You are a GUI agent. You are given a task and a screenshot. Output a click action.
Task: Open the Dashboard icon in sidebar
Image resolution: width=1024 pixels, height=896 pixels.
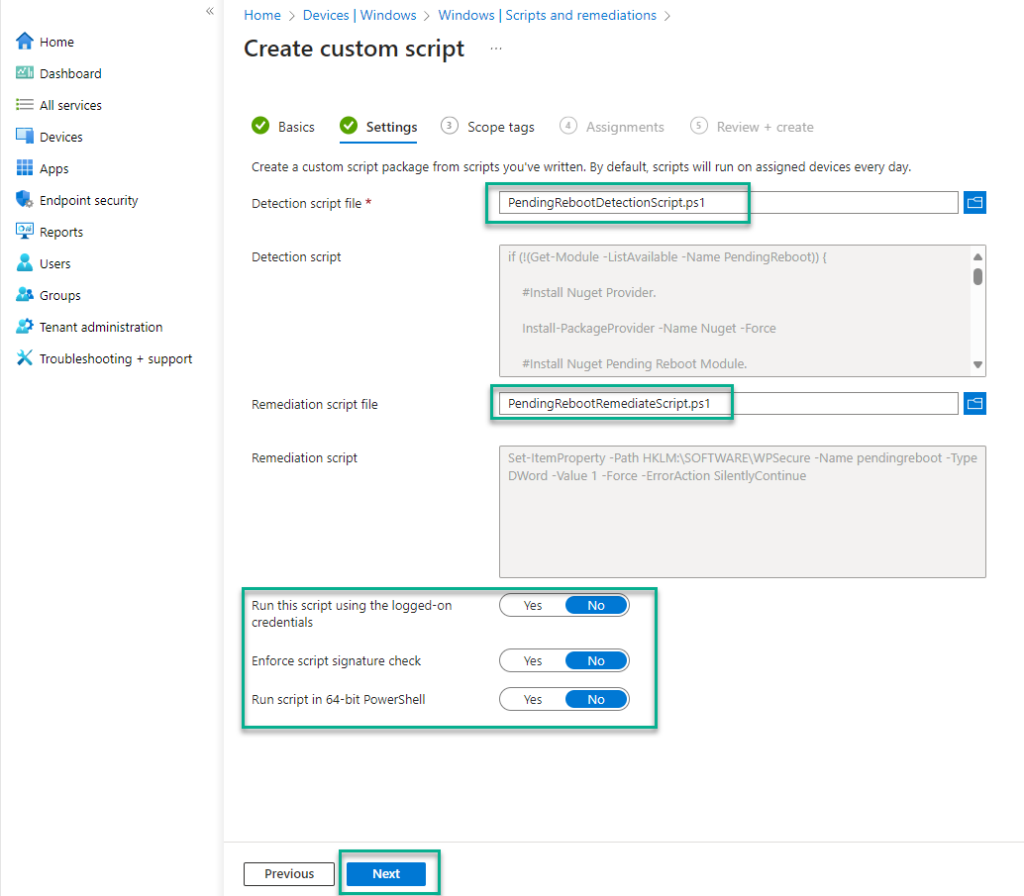(x=25, y=72)
